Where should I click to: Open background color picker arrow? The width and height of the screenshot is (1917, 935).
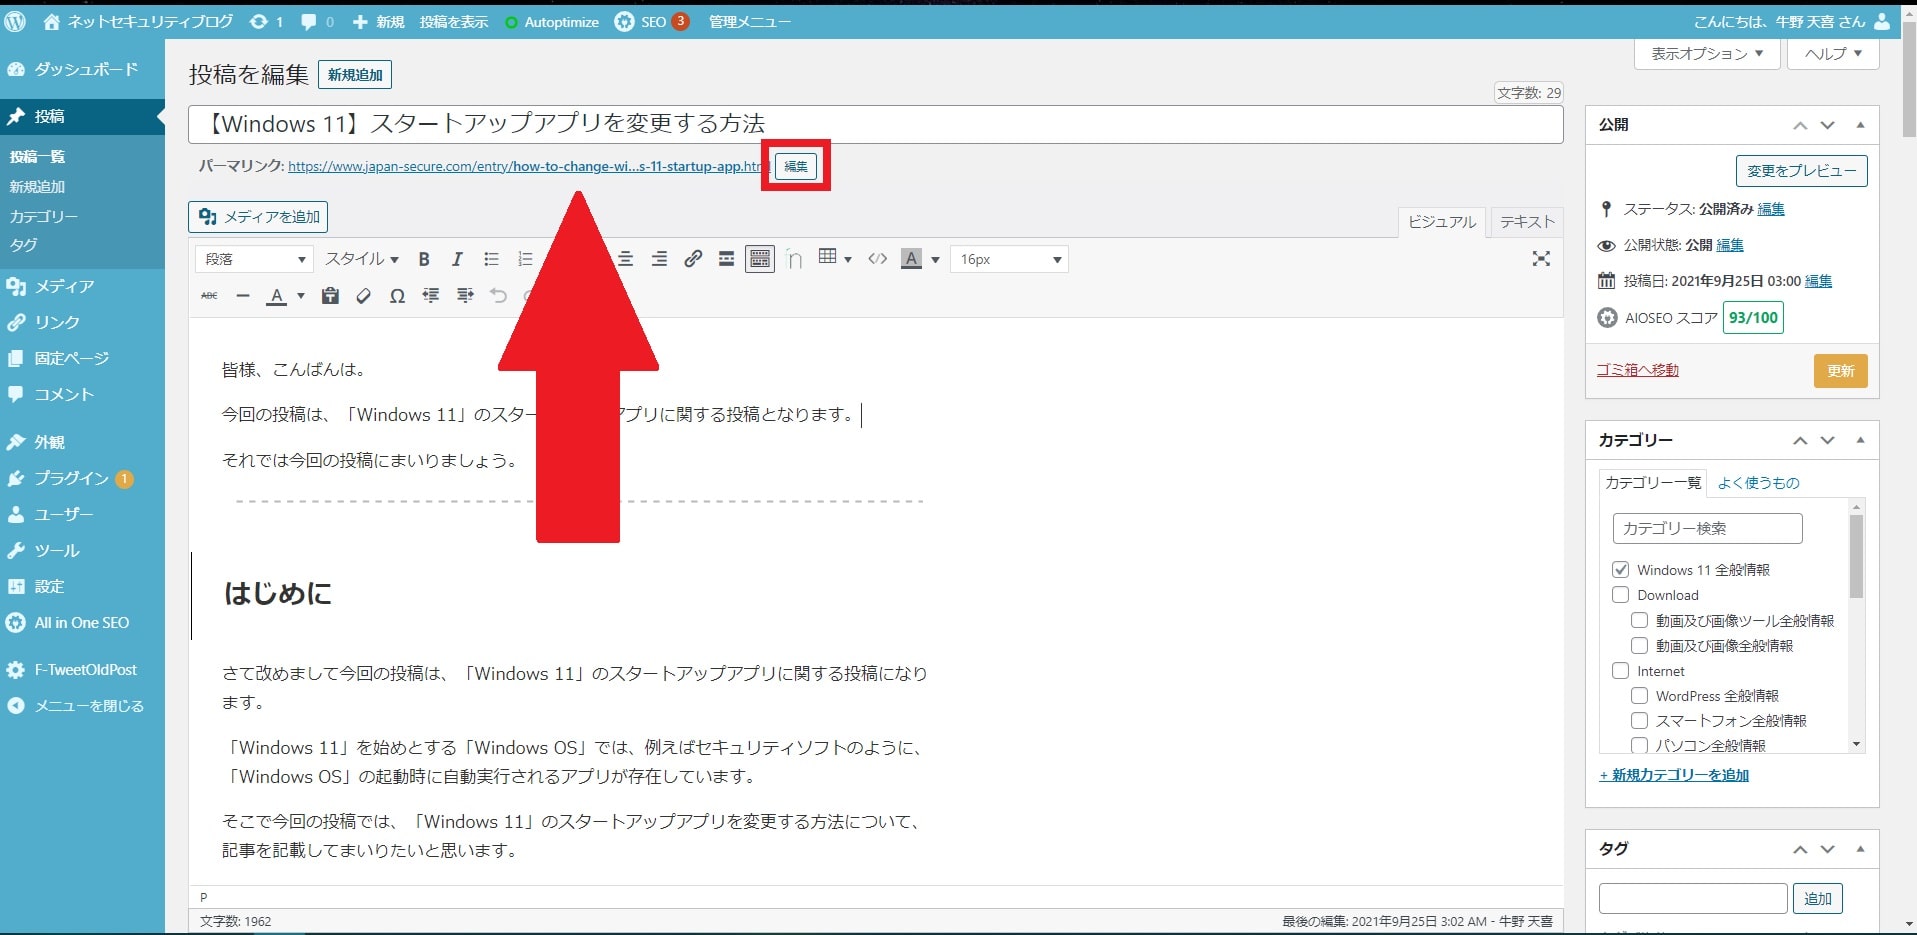pyautogui.click(x=935, y=259)
